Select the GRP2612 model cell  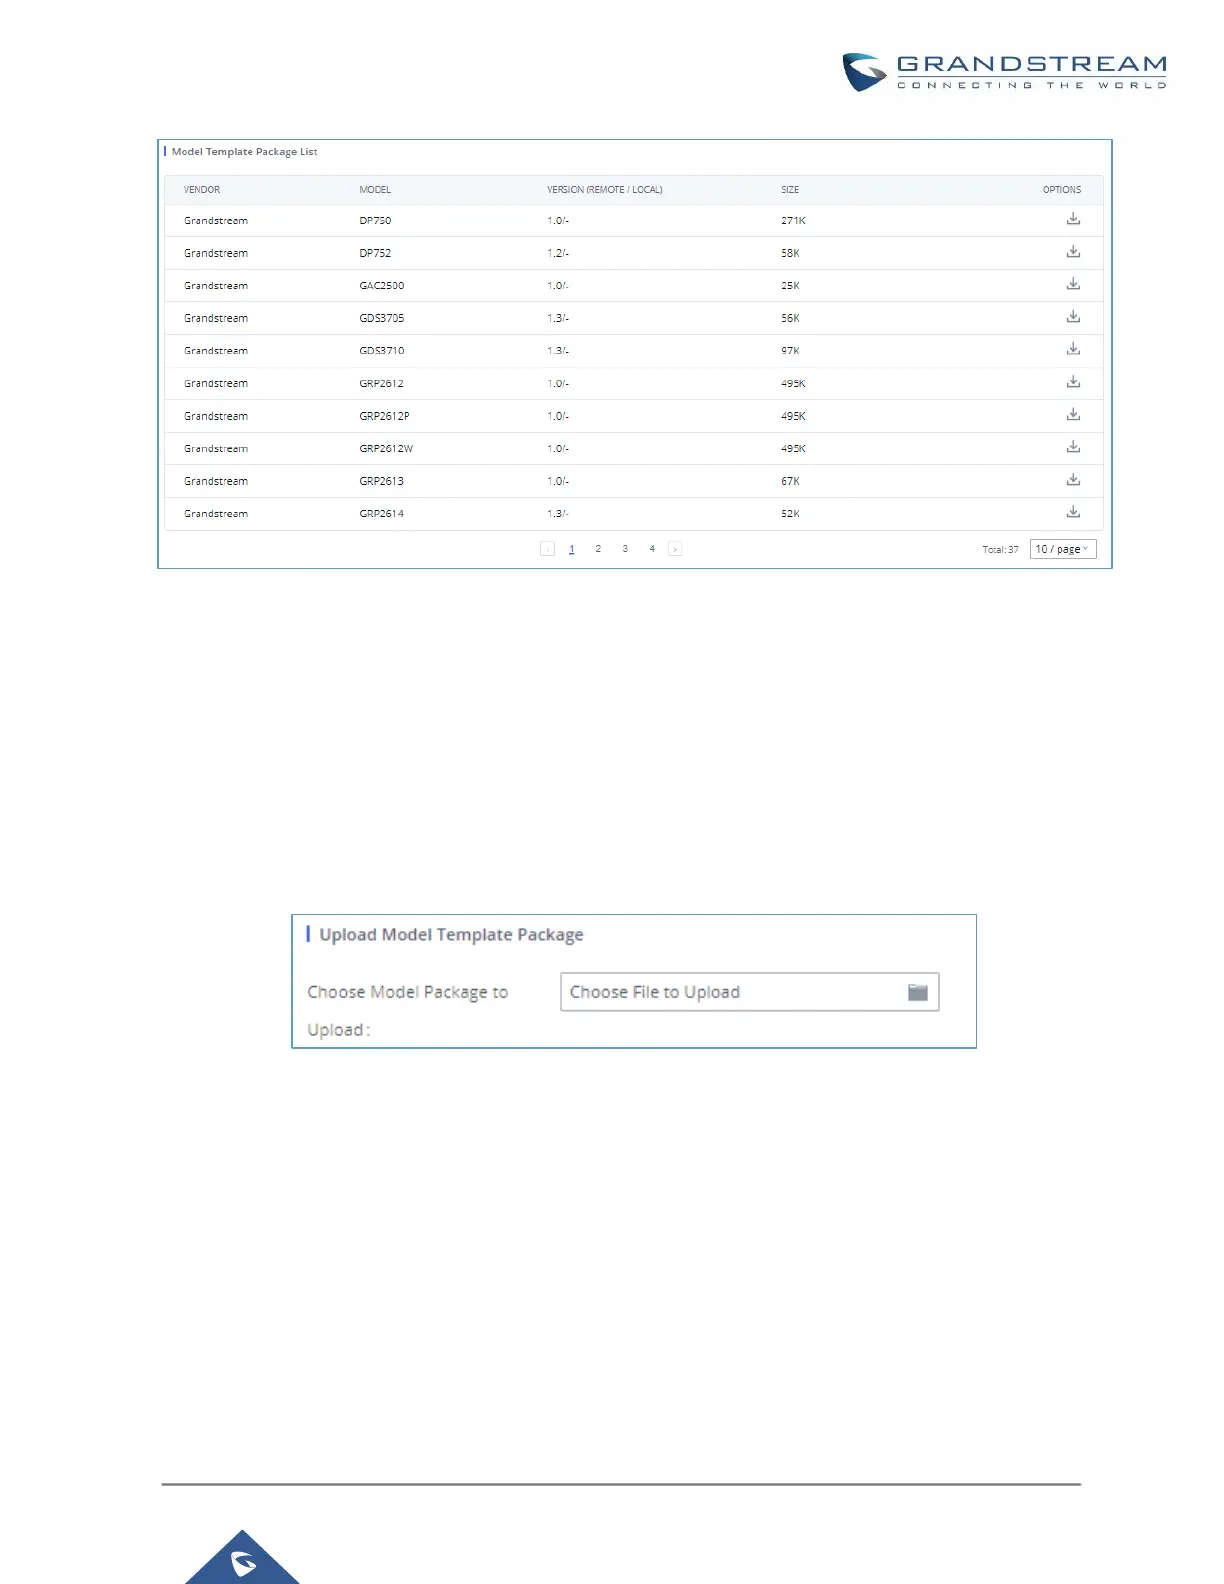click(x=382, y=384)
